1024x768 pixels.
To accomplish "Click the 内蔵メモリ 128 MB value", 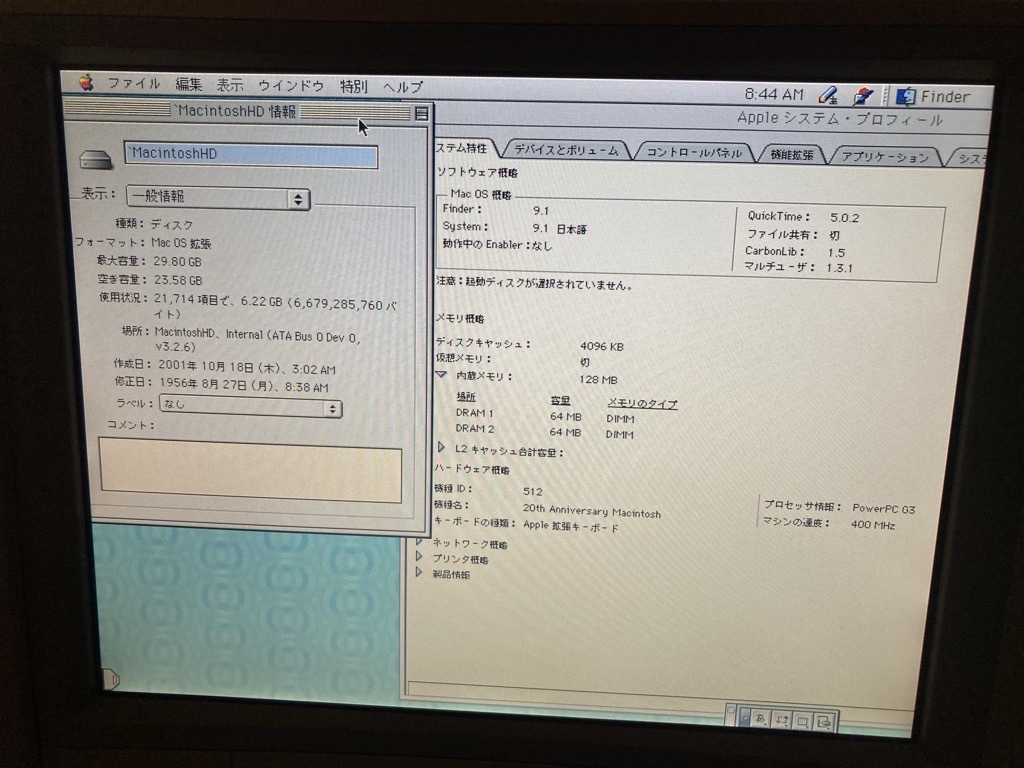I will (598, 379).
